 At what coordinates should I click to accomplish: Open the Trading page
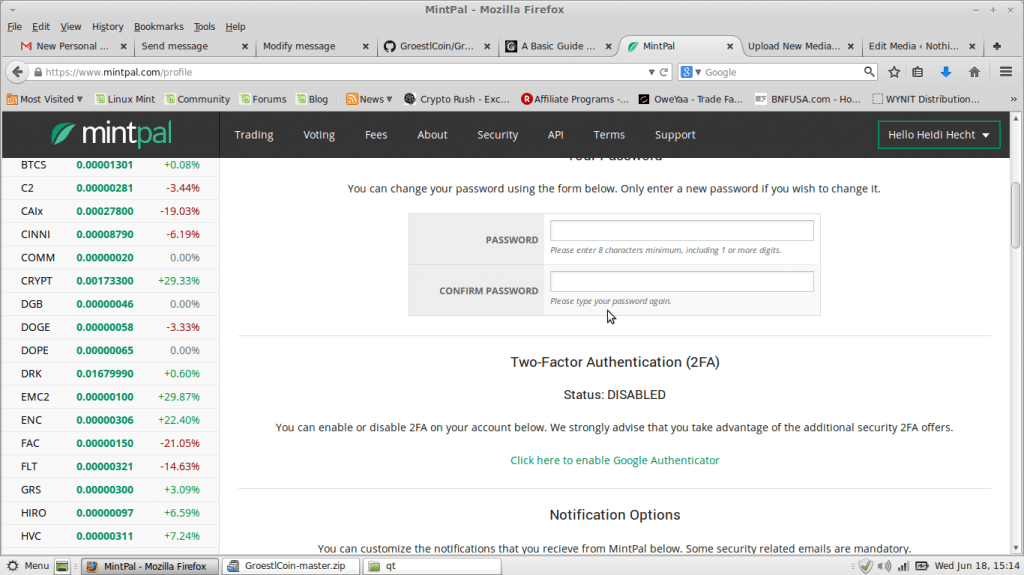(253, 135)
